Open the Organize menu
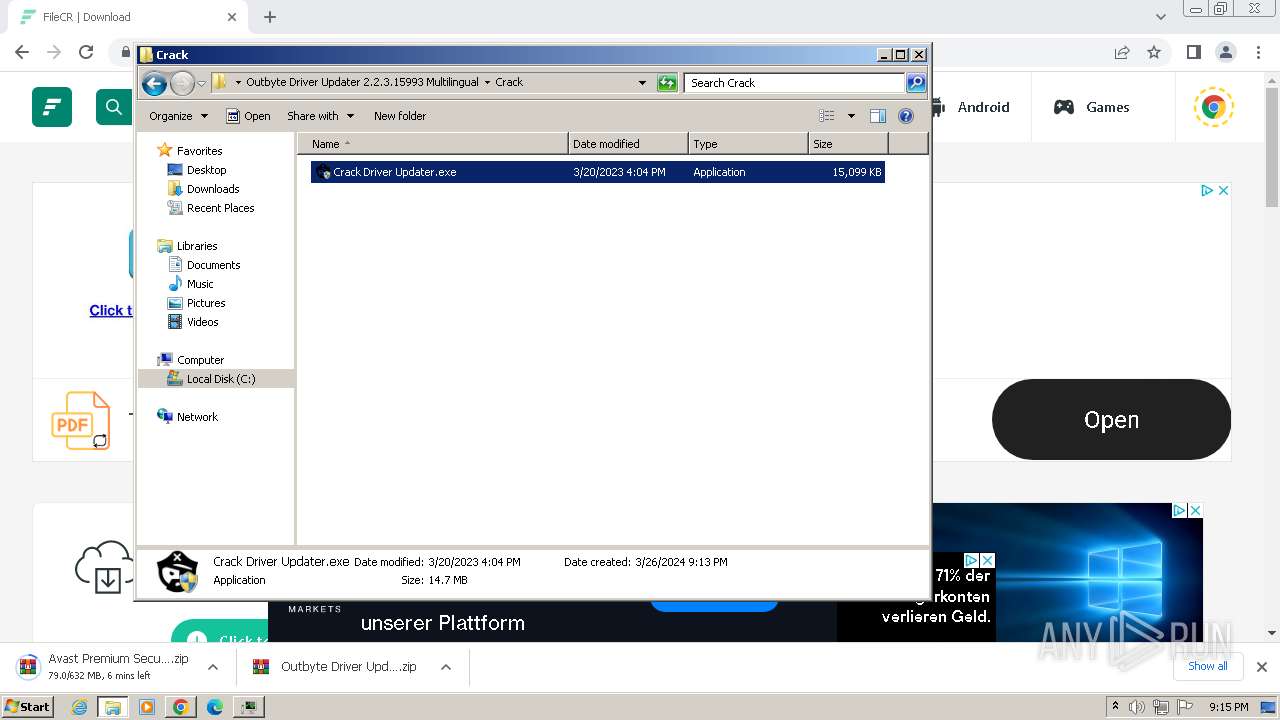This screenshot has width=1280, height=720. point(178,116)
